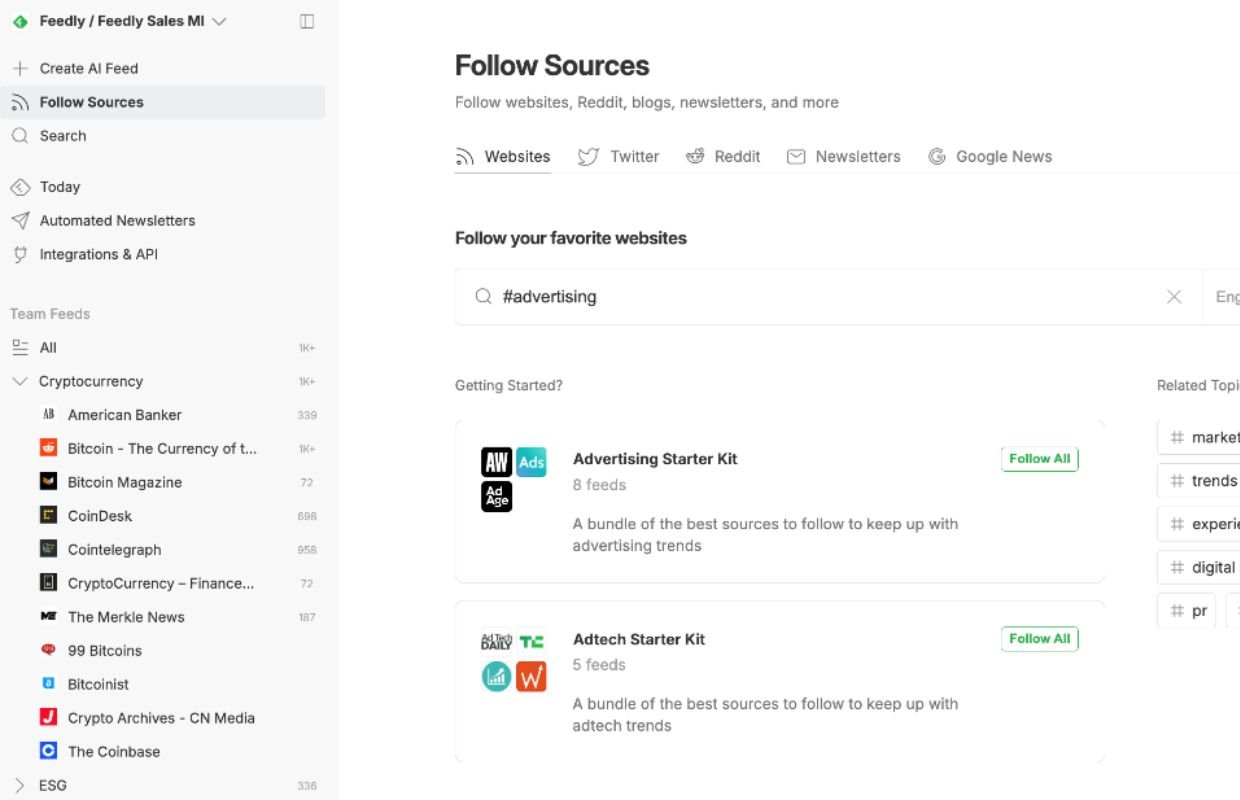Click the Adweek logo in Advertising Starter Kit
1240x800 pixels.
[496, 462]
